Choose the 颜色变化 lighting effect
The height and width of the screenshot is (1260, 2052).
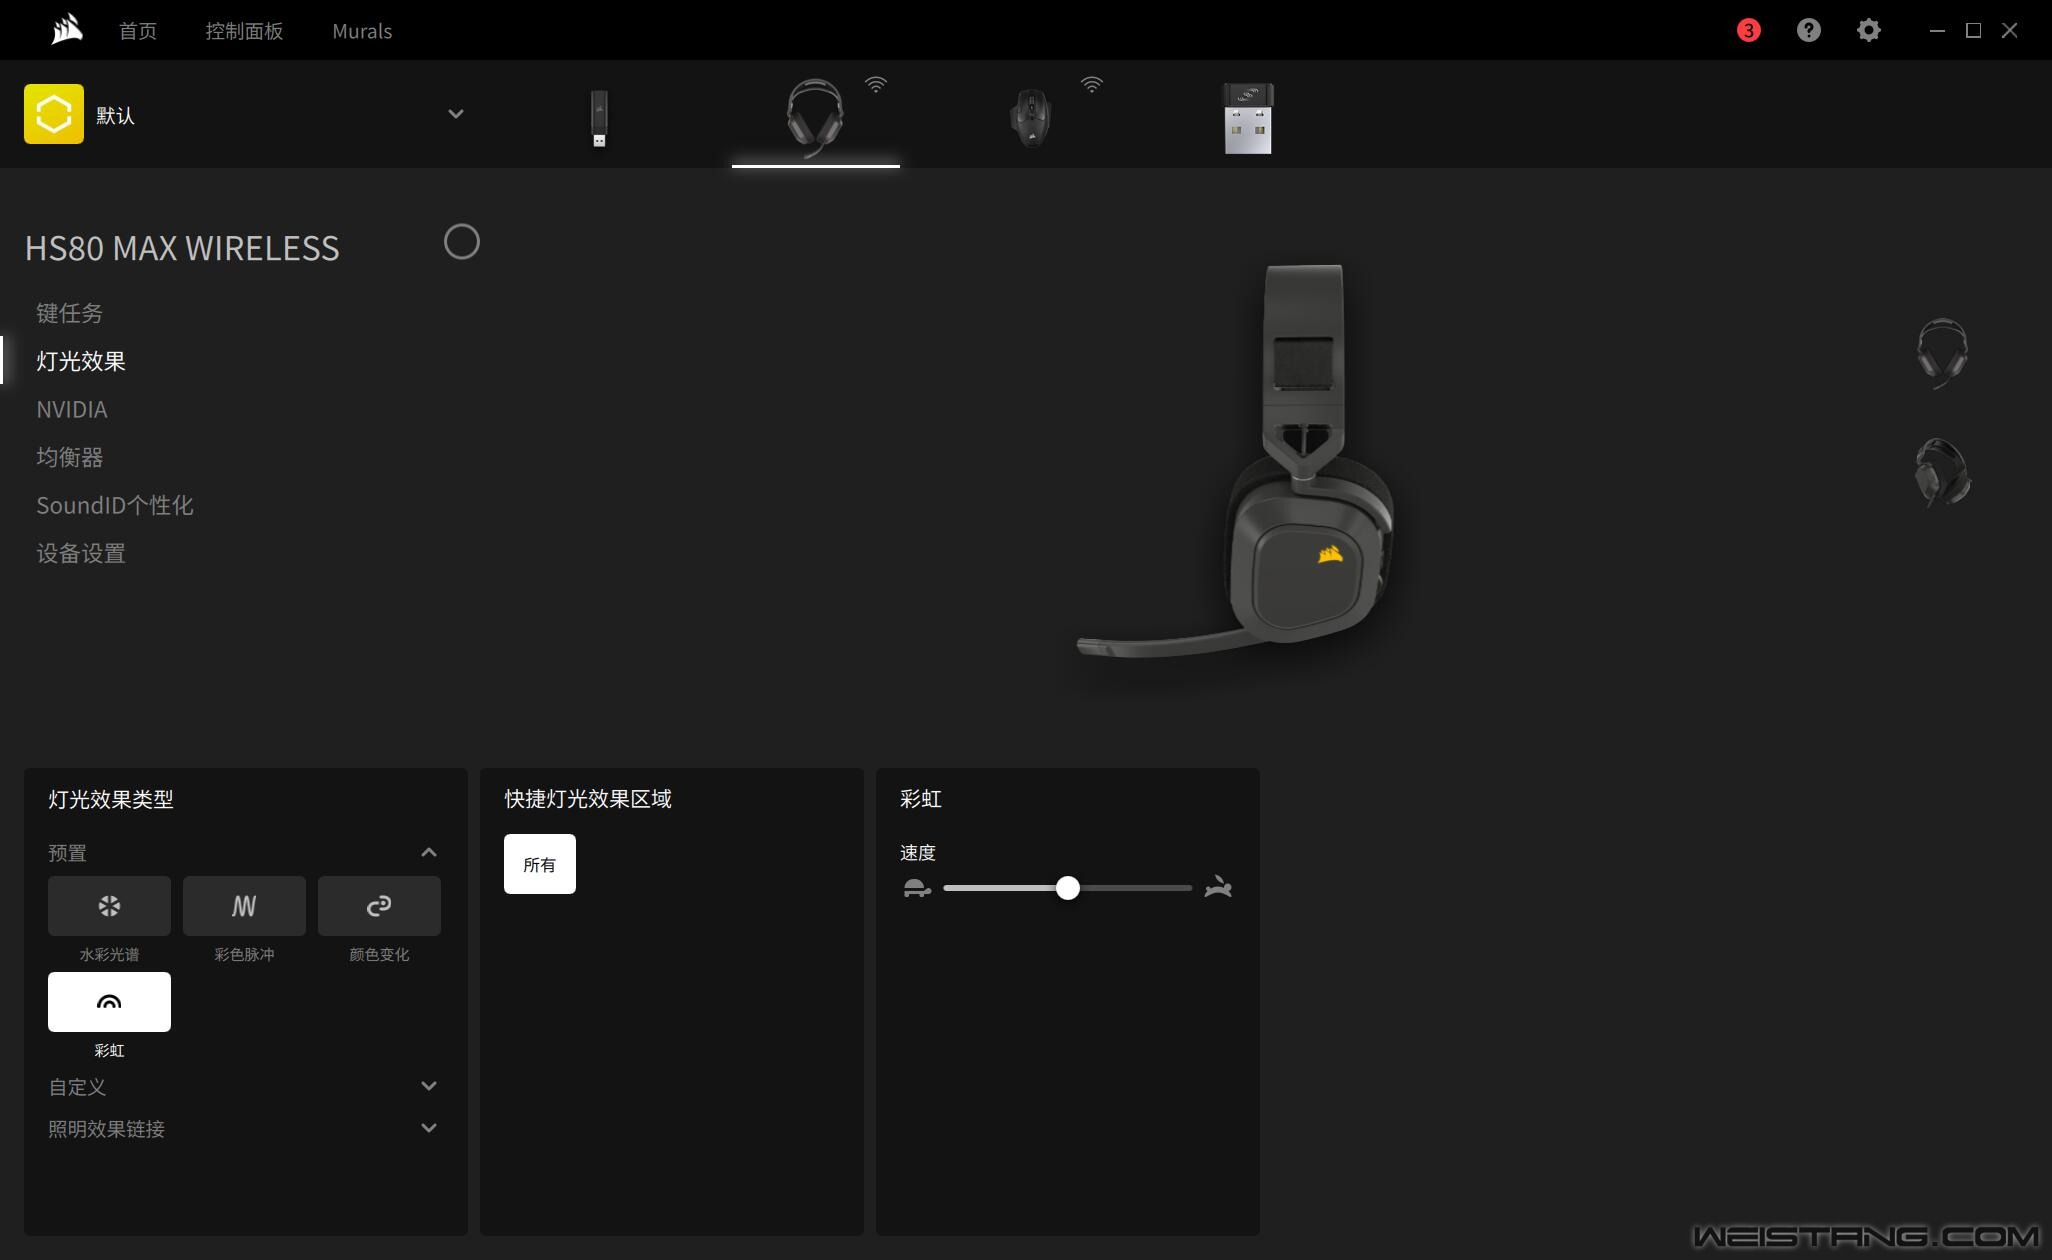379,906
